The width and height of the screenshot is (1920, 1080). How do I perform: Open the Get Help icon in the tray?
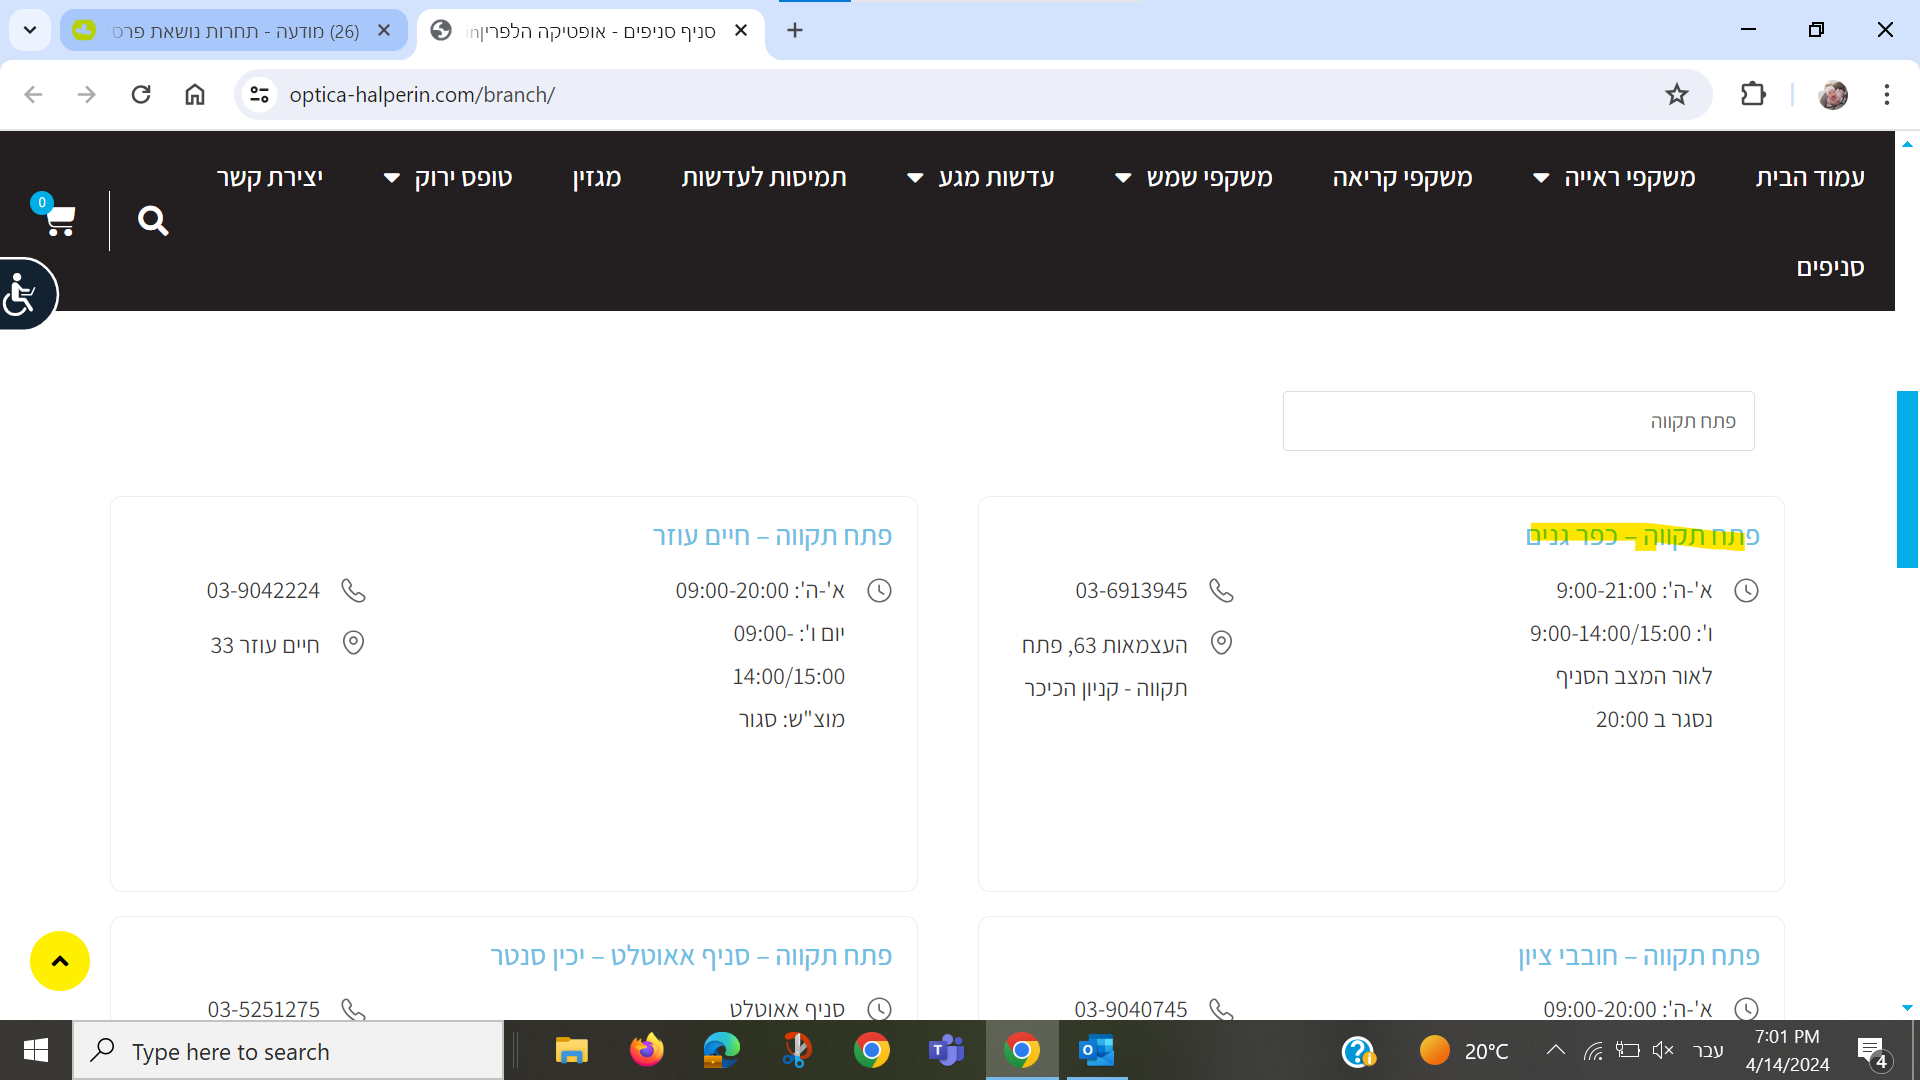pyautogui.click(x=1359, y=1051)
